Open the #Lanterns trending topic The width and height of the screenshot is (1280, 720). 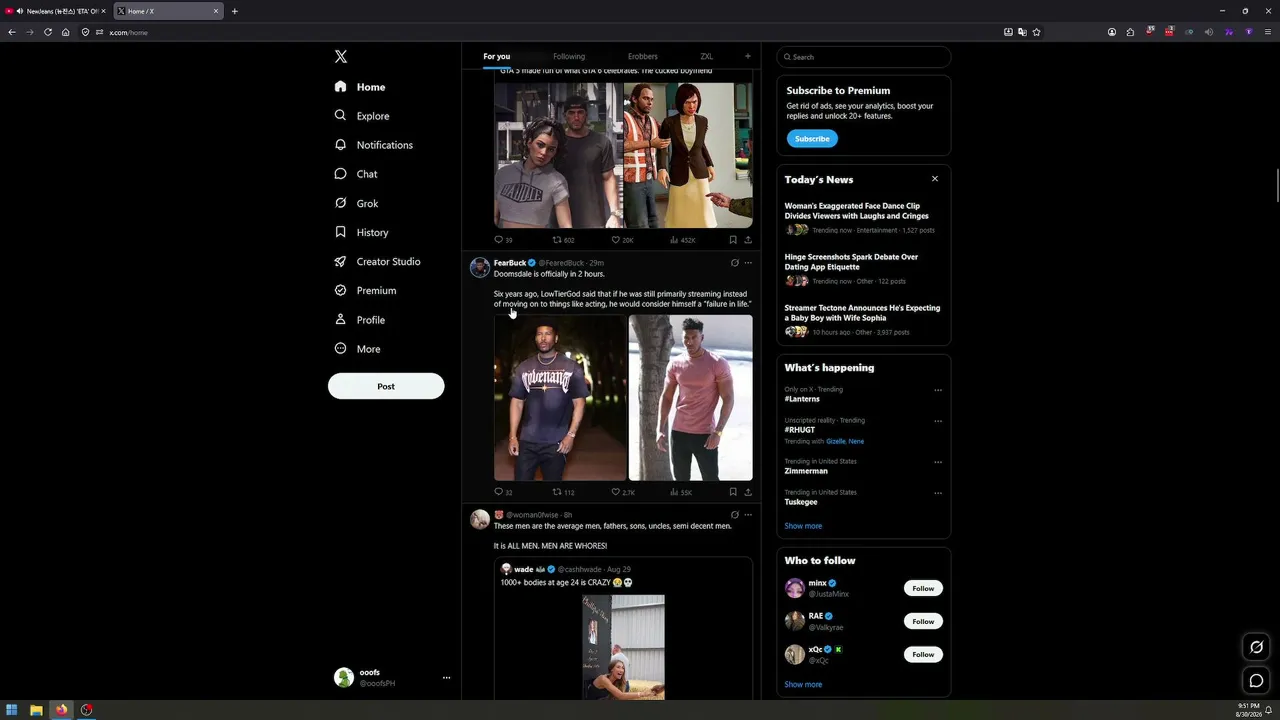(x=802, y=399)
